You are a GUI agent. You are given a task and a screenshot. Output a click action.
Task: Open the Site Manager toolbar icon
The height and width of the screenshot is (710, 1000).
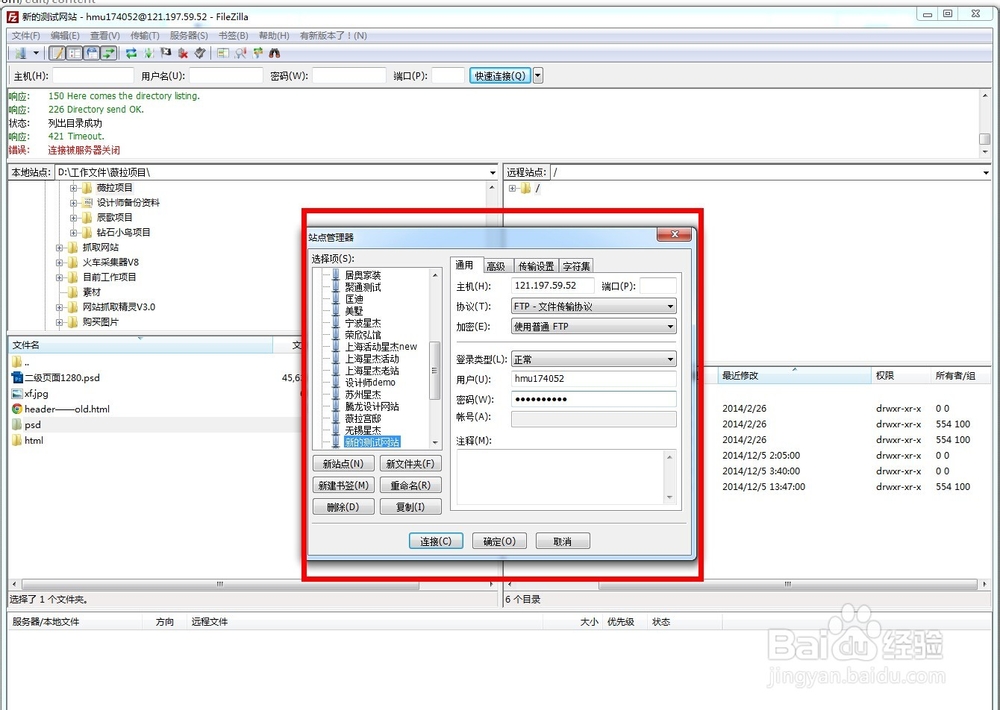pyautogui.click(x=21, y=53)
